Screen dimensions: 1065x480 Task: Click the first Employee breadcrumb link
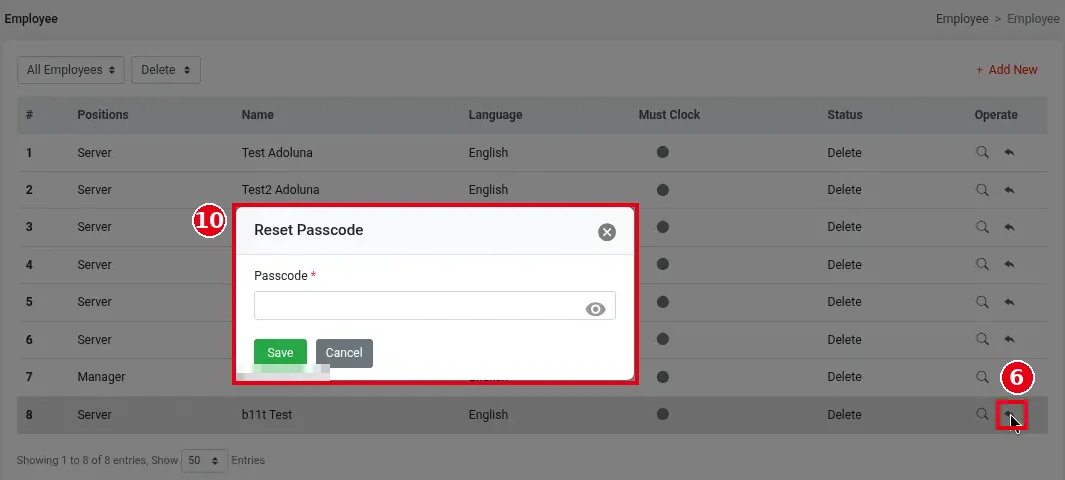962,19
